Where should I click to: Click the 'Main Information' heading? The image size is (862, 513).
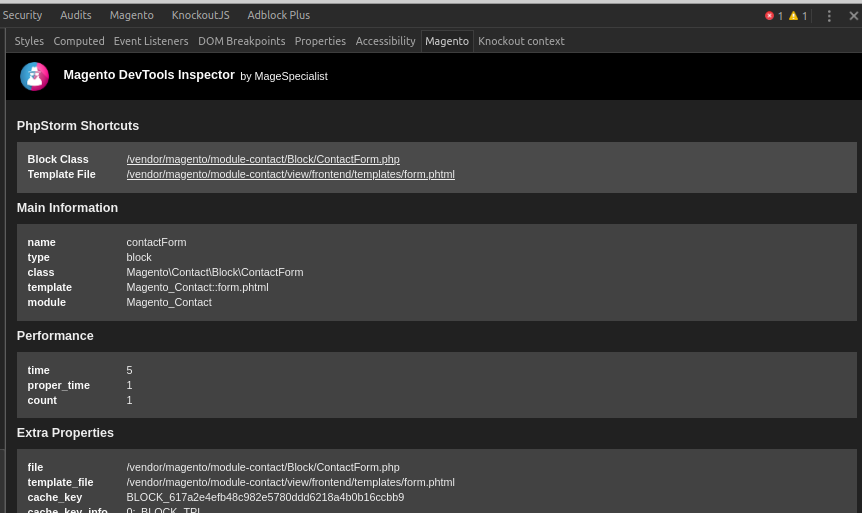point(67,208)
